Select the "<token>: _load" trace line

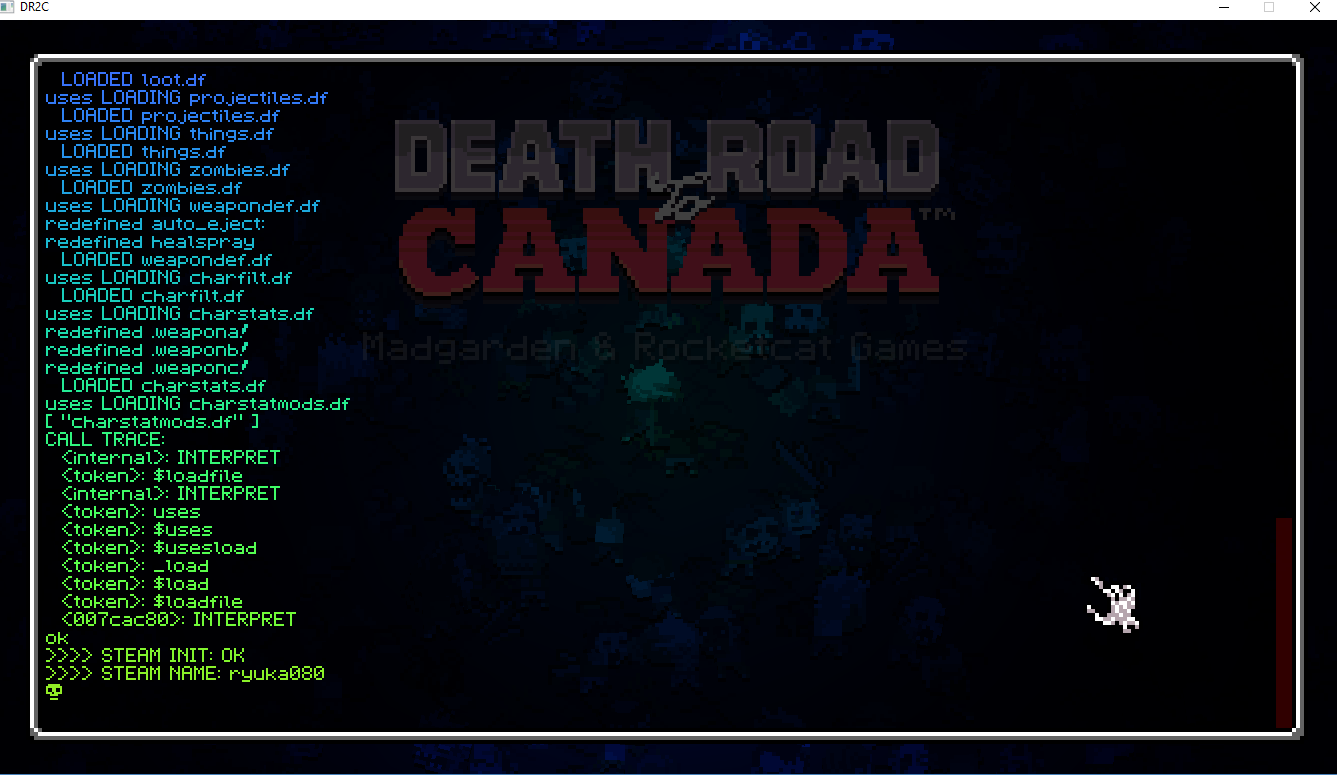tap(135, 566)
